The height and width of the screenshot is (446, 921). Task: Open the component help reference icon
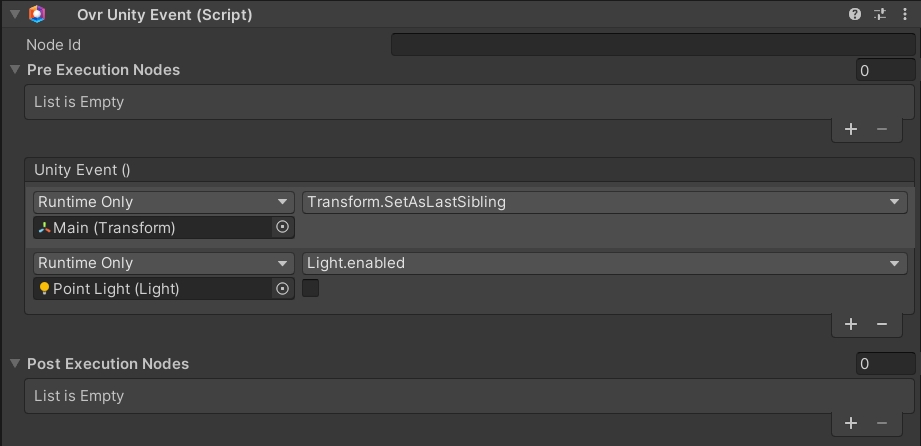[855, 14]
